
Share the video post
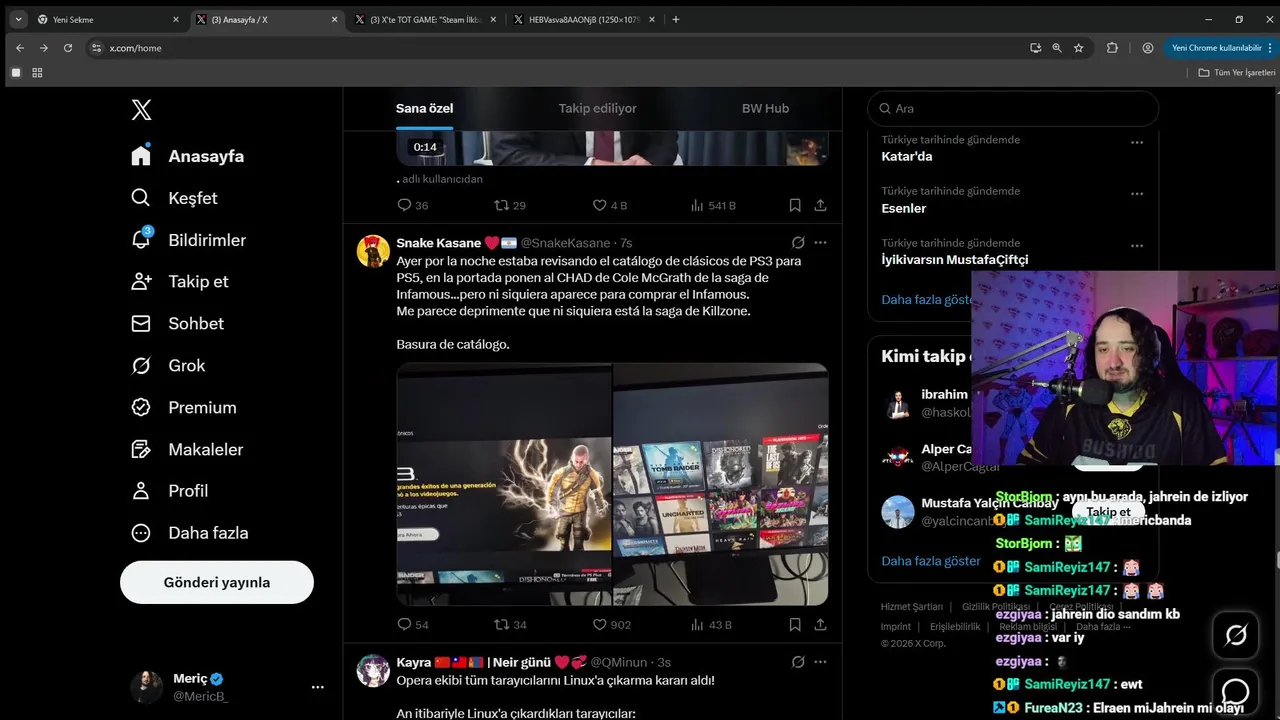pos(821,205)
